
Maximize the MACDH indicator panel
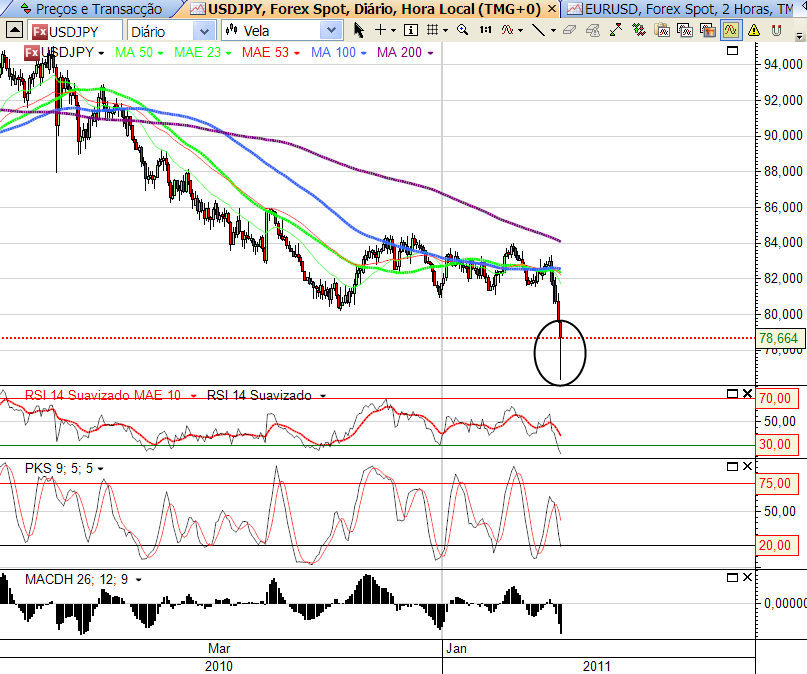pos(732,578)
